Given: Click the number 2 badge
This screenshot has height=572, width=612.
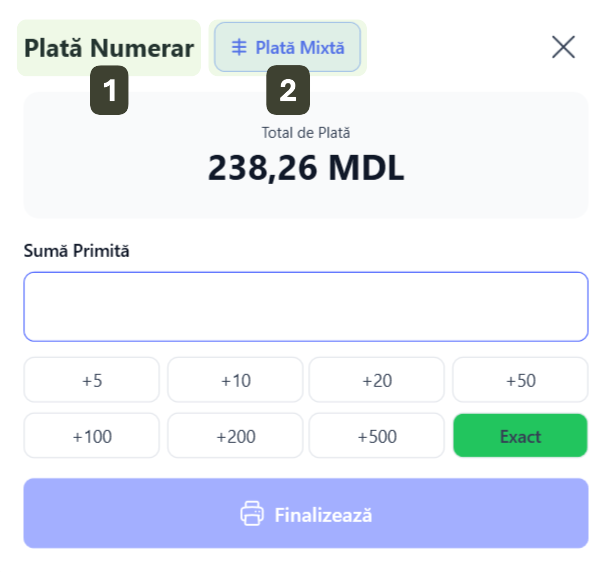Looking at the screenshot, I should tap(287, 92).
